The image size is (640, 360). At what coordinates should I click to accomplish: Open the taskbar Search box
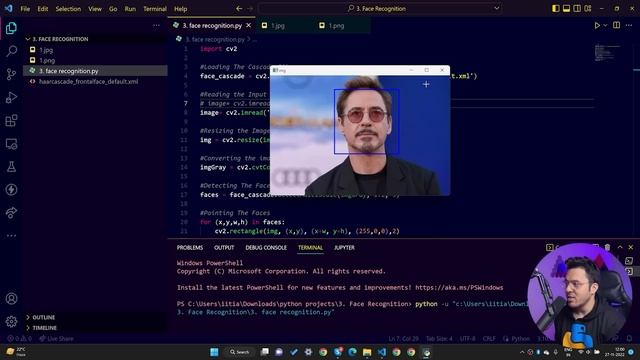pyautogui.click(x=239, y=352)
